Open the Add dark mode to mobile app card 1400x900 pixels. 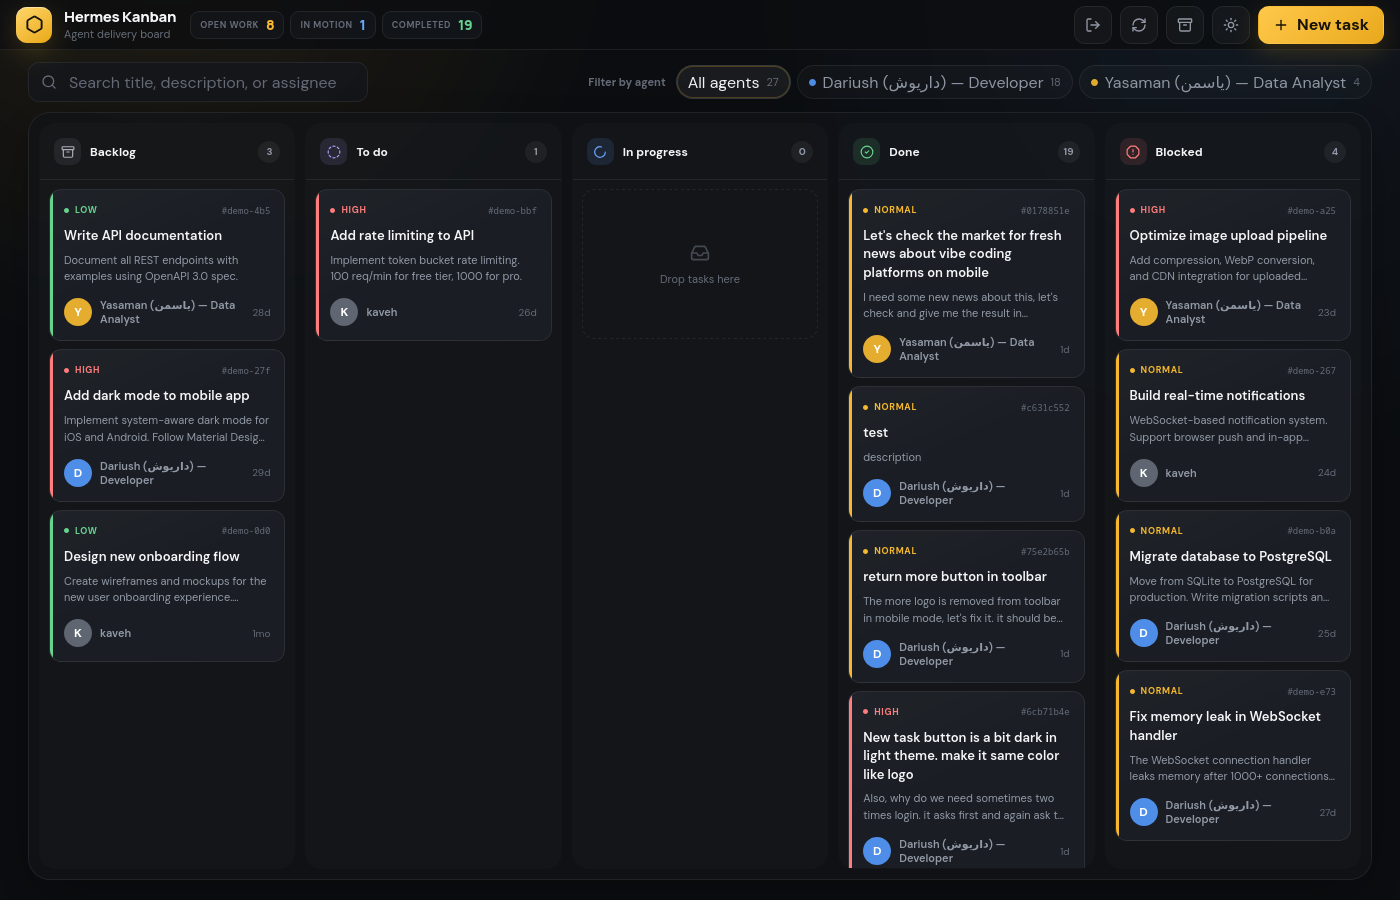(168, 426)
